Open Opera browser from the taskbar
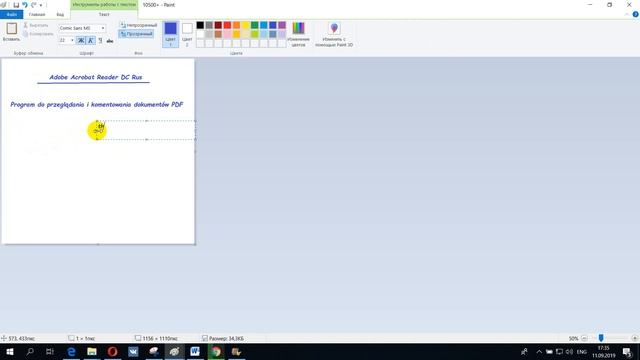This screenshot has width=640, height=360. tap(113, 351)
